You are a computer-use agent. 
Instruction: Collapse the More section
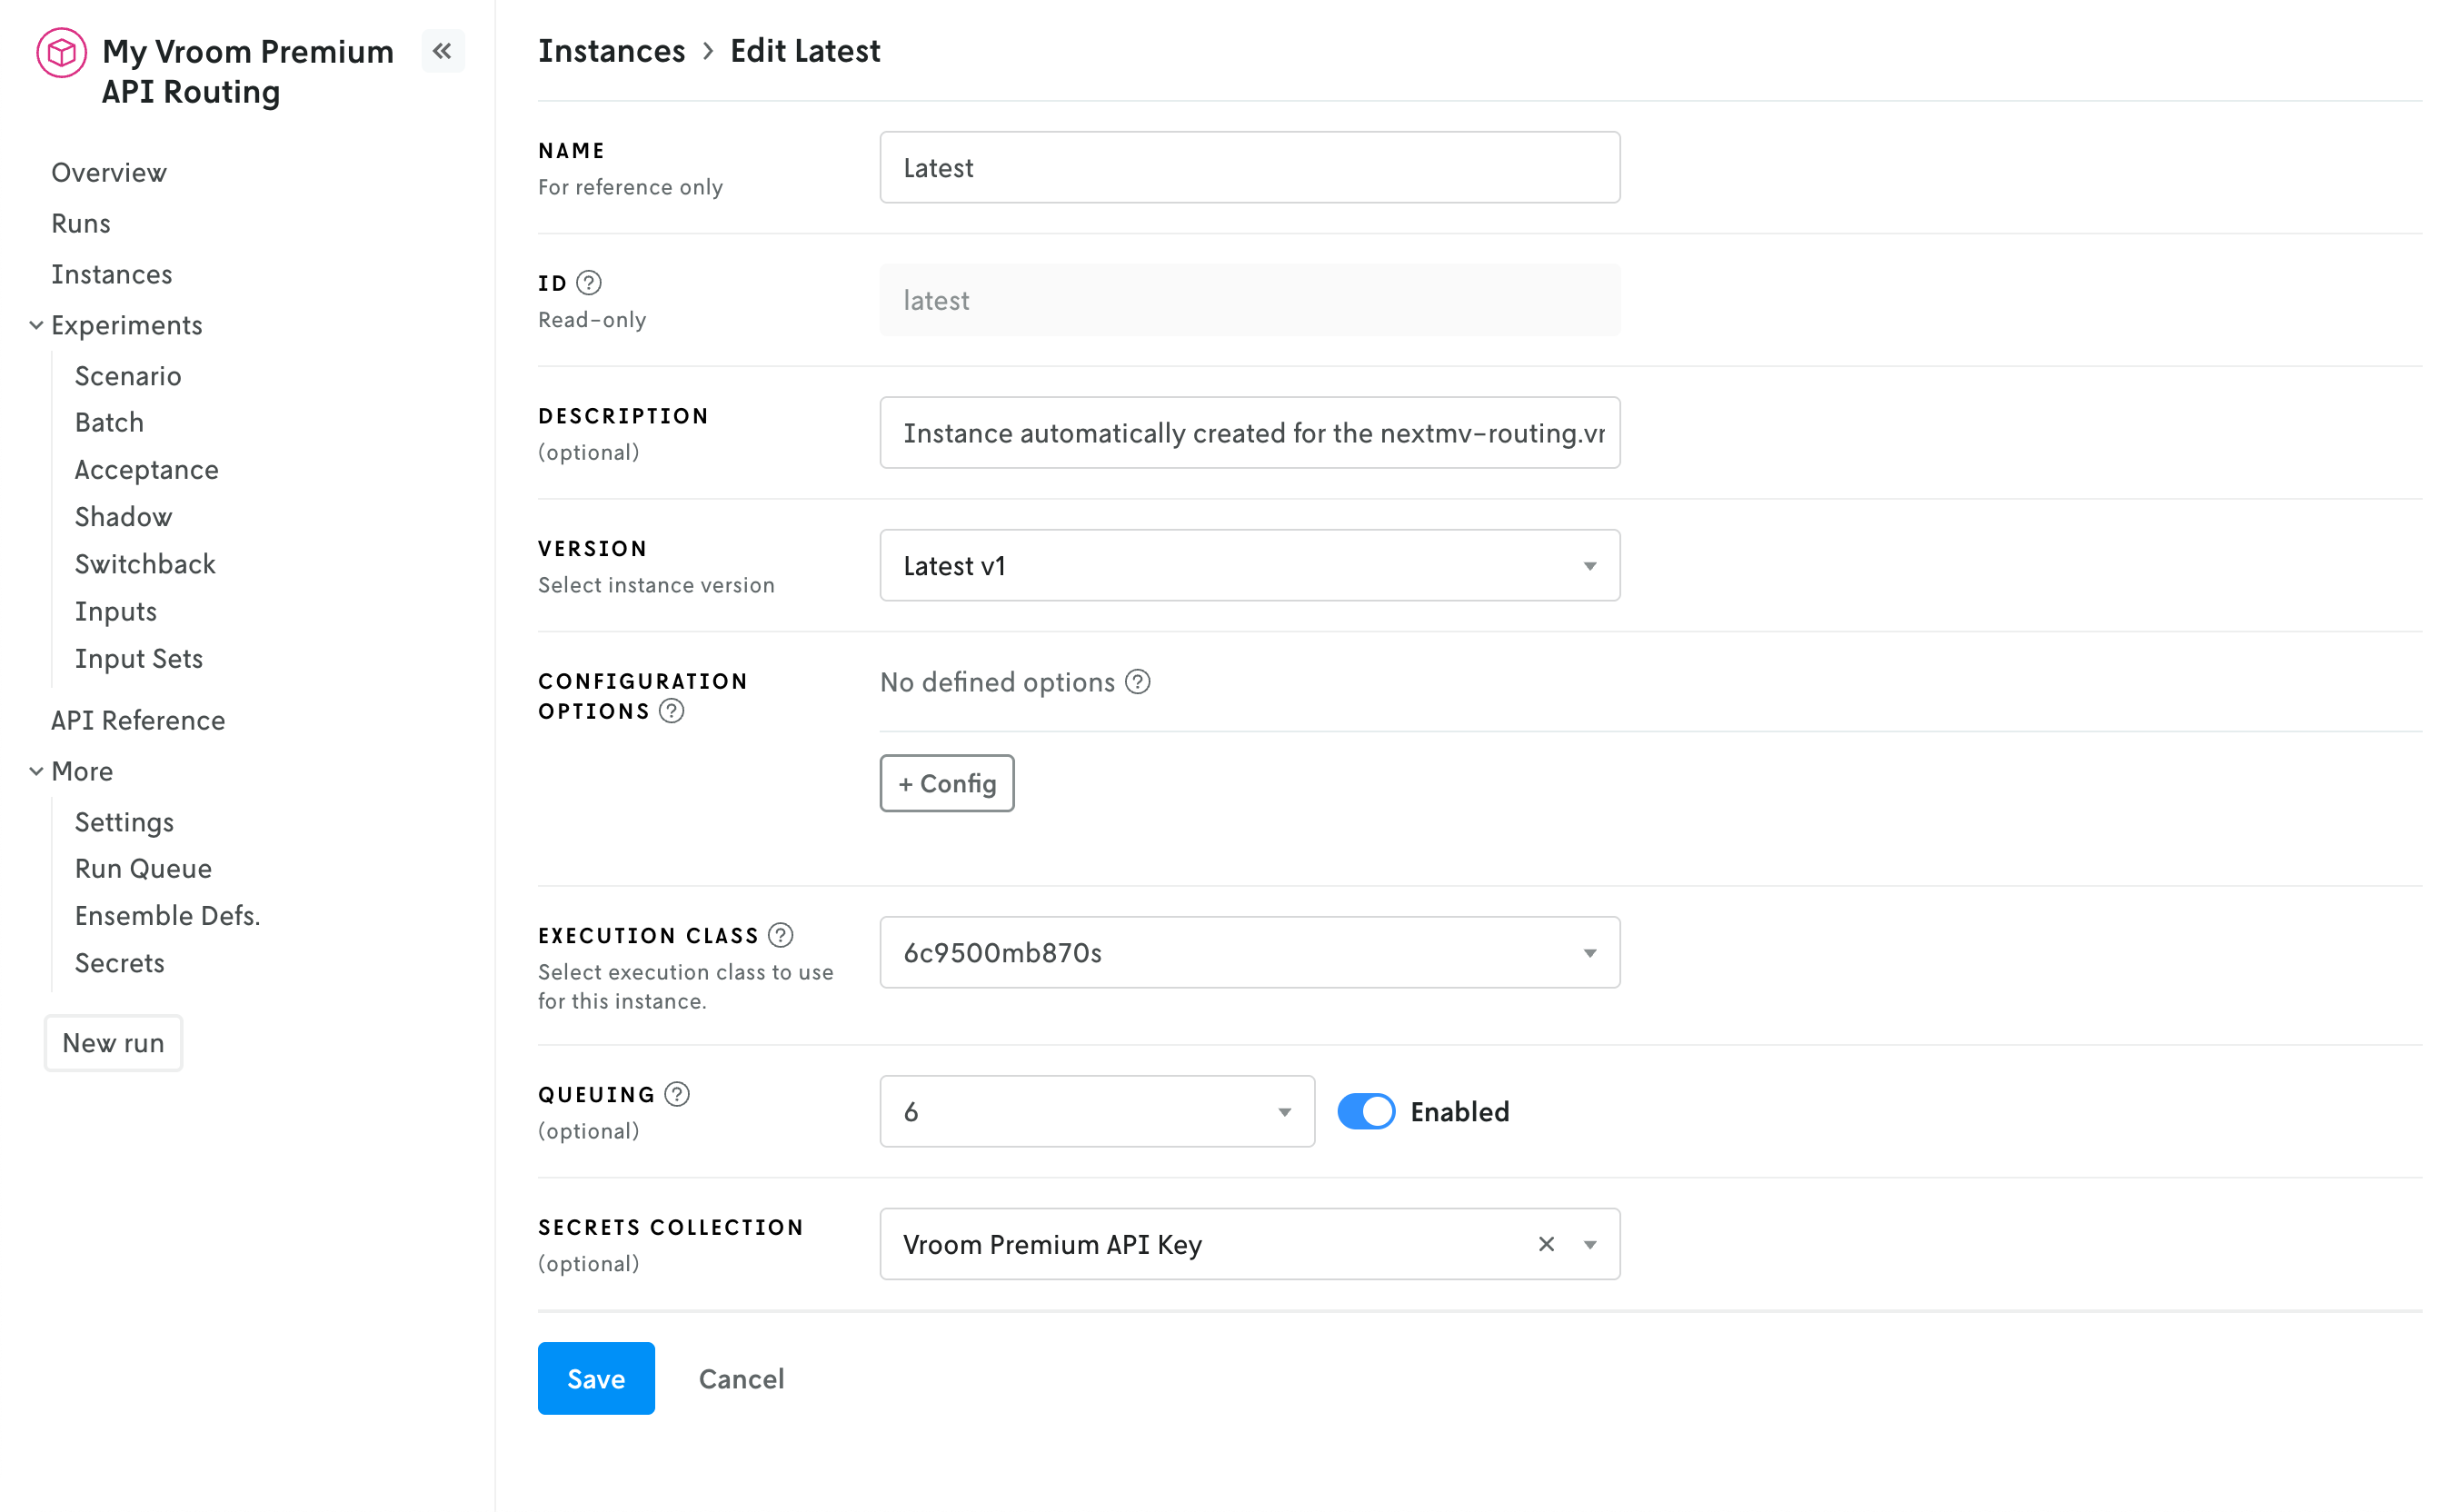36,770
